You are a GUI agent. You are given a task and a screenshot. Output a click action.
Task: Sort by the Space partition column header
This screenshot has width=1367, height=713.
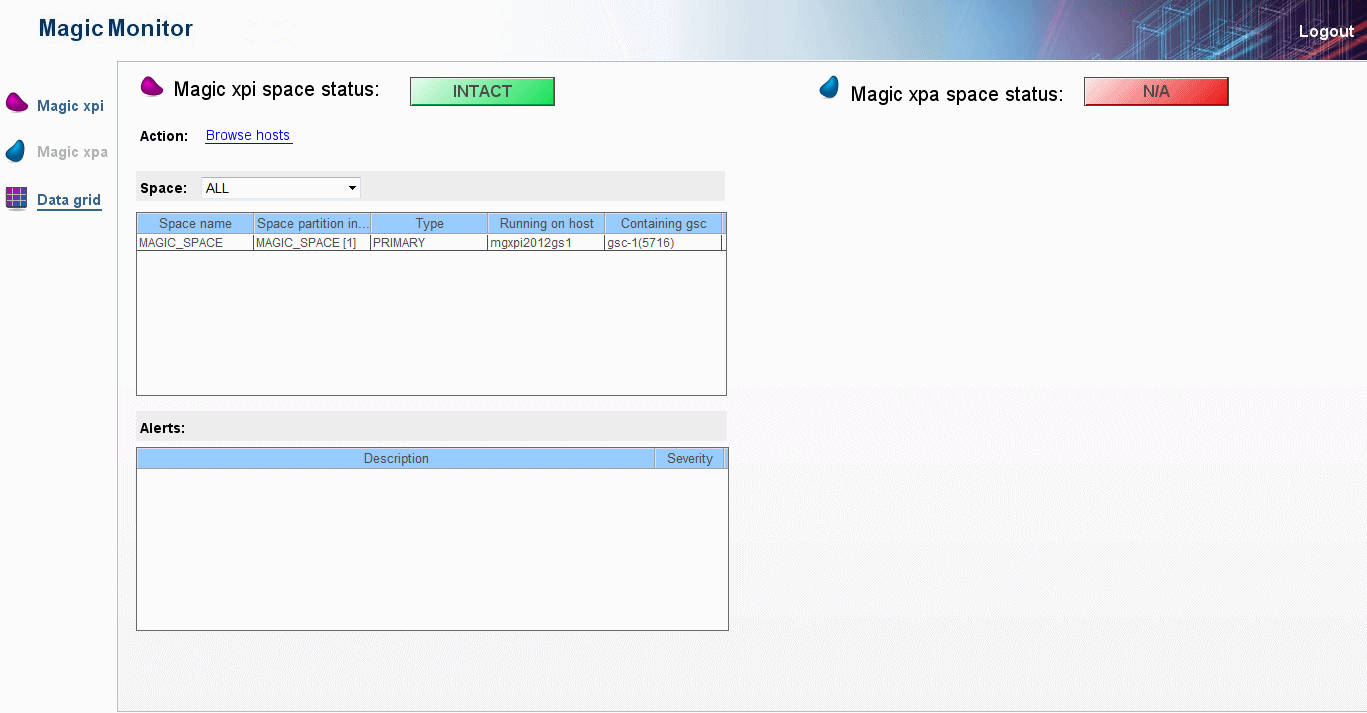point(312,223)
